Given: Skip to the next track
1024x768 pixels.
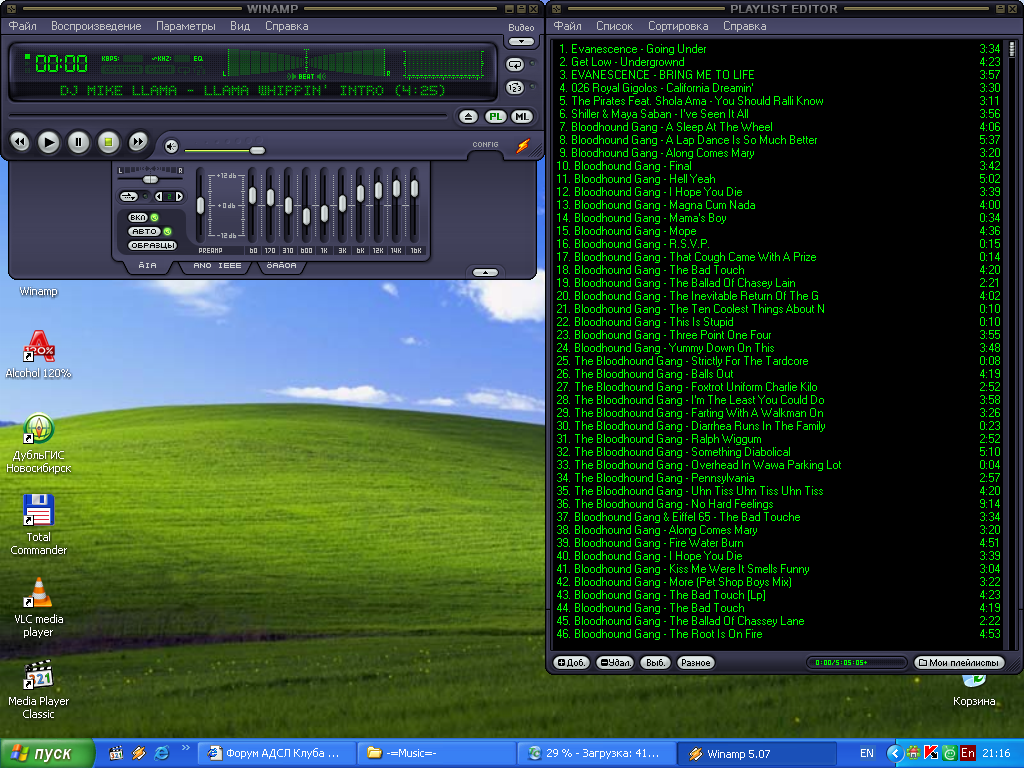Looking at the screenshot, I should point(139,143).
